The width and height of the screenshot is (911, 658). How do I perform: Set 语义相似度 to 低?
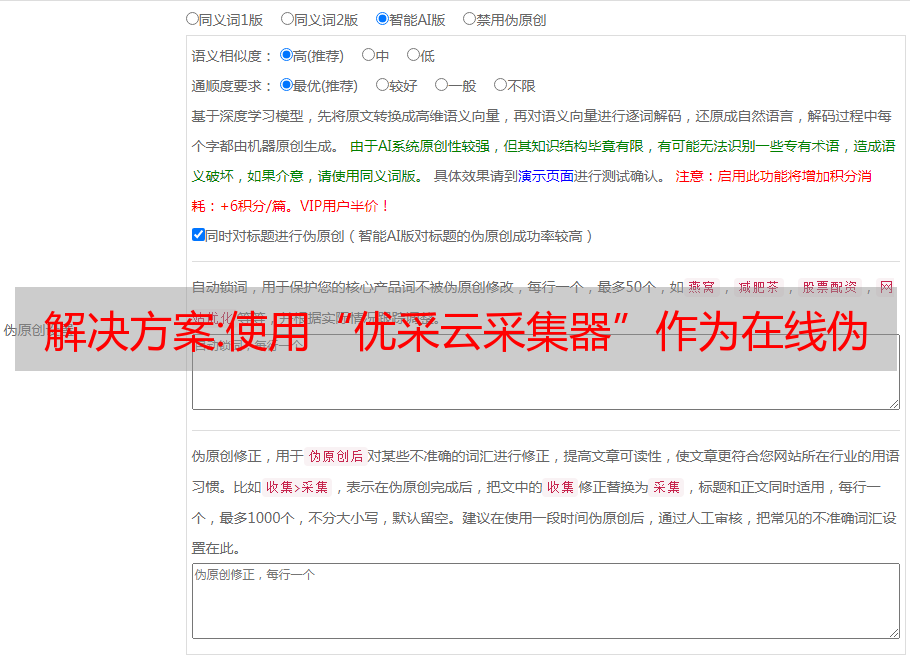(x=413, y=55)
